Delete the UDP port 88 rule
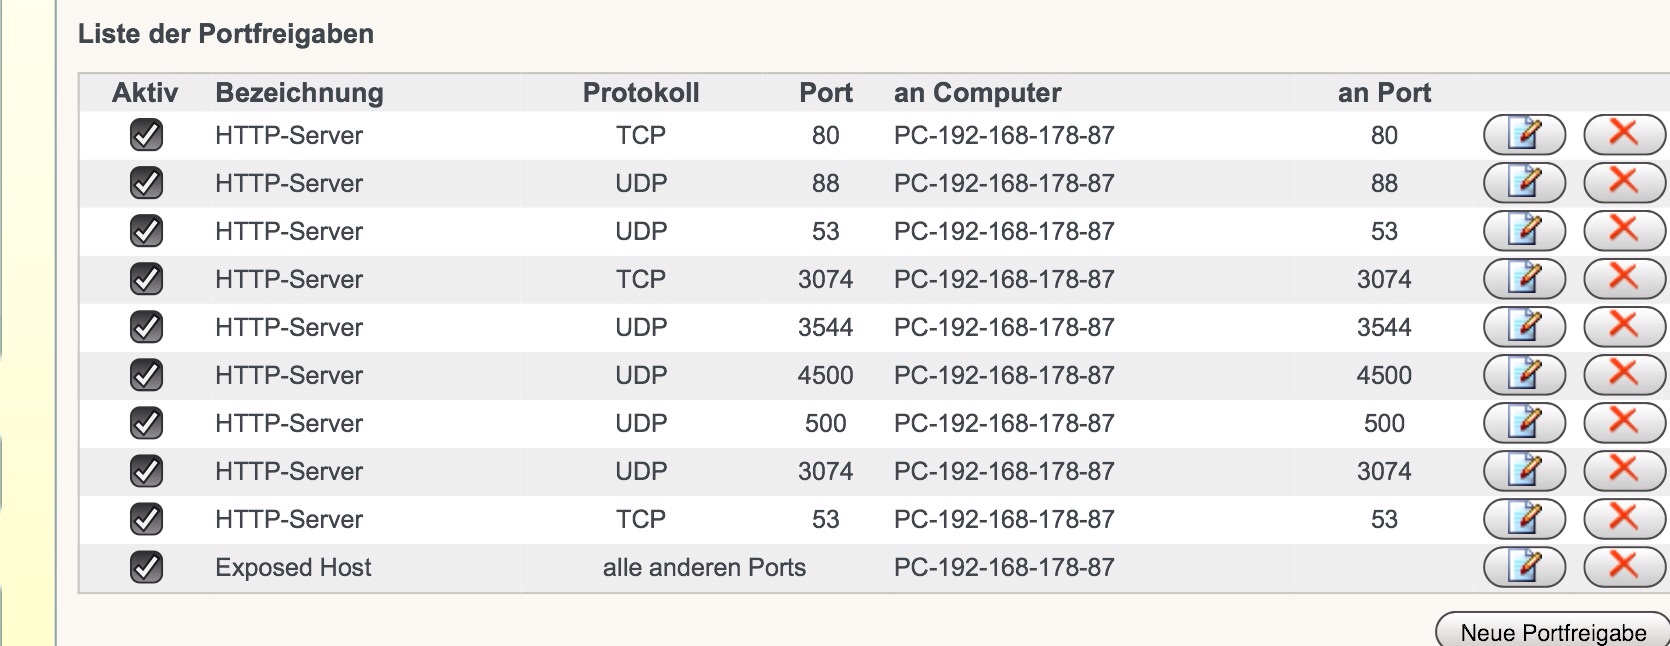Image resolution: width=1670 pixels, height=646 pixels. (1623, 182)
